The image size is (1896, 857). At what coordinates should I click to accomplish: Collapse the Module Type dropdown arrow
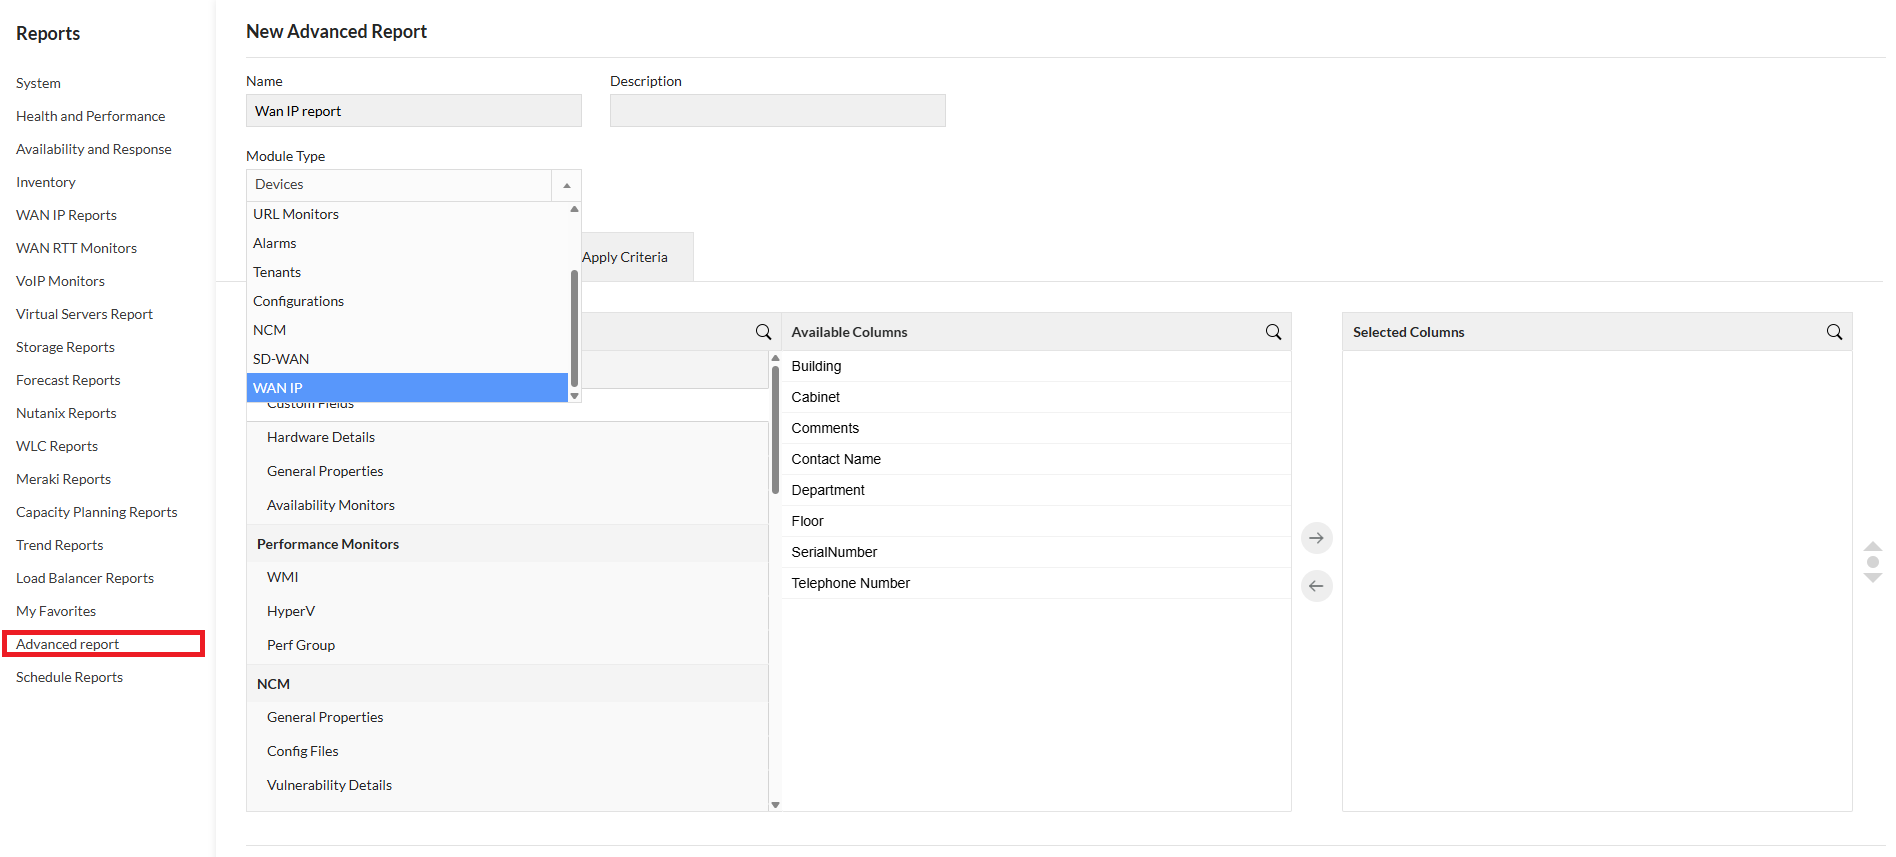(566, 185)
